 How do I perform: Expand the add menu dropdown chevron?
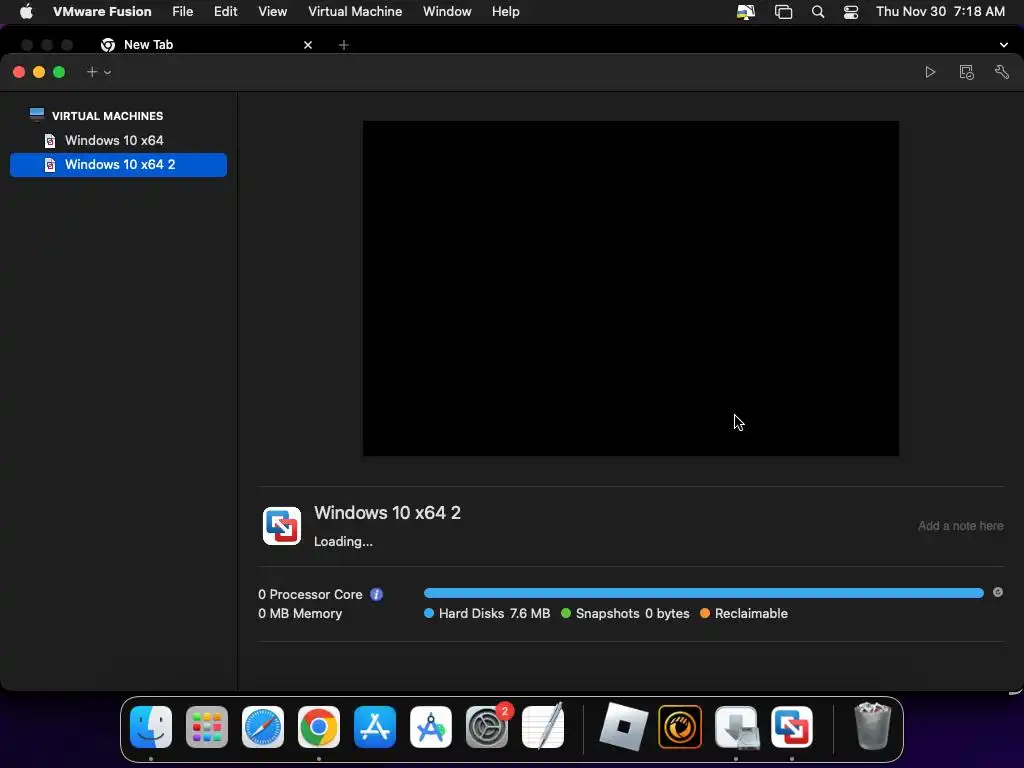pos(108,72)
